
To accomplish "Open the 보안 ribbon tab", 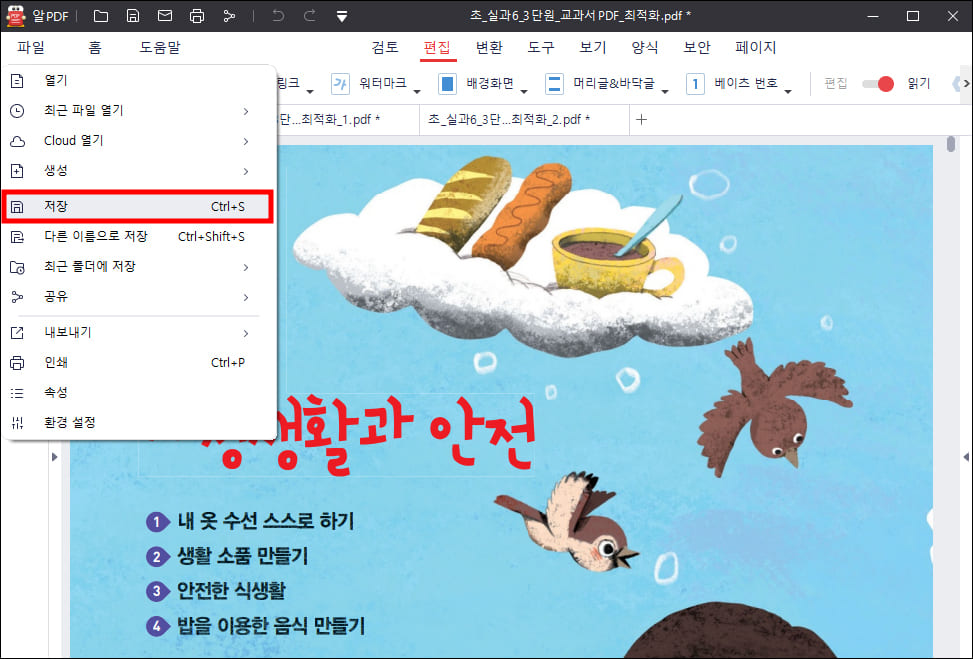I will 697,47.
